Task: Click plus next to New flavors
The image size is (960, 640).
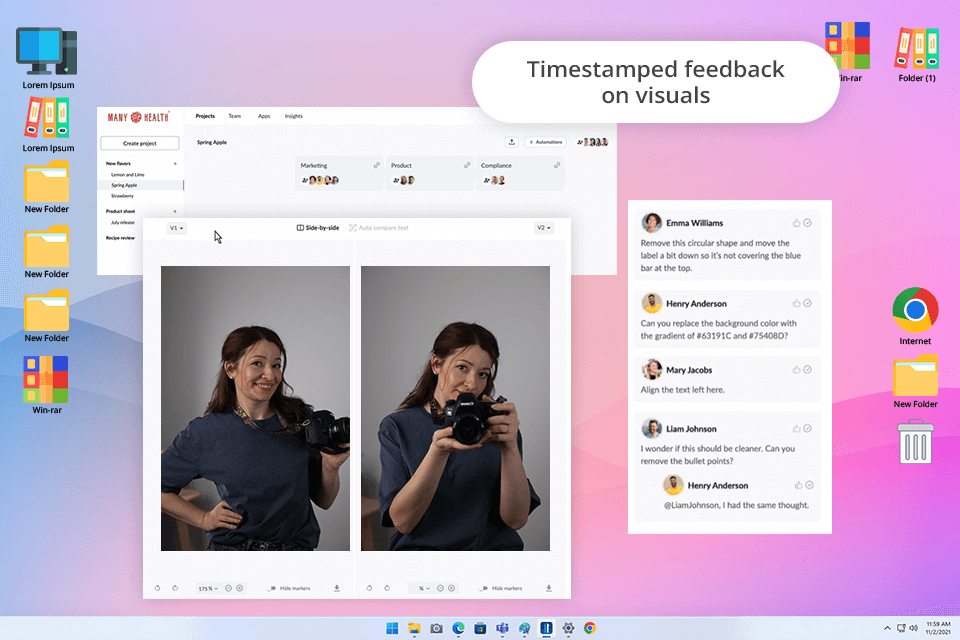Action: (x=175, y=164)
